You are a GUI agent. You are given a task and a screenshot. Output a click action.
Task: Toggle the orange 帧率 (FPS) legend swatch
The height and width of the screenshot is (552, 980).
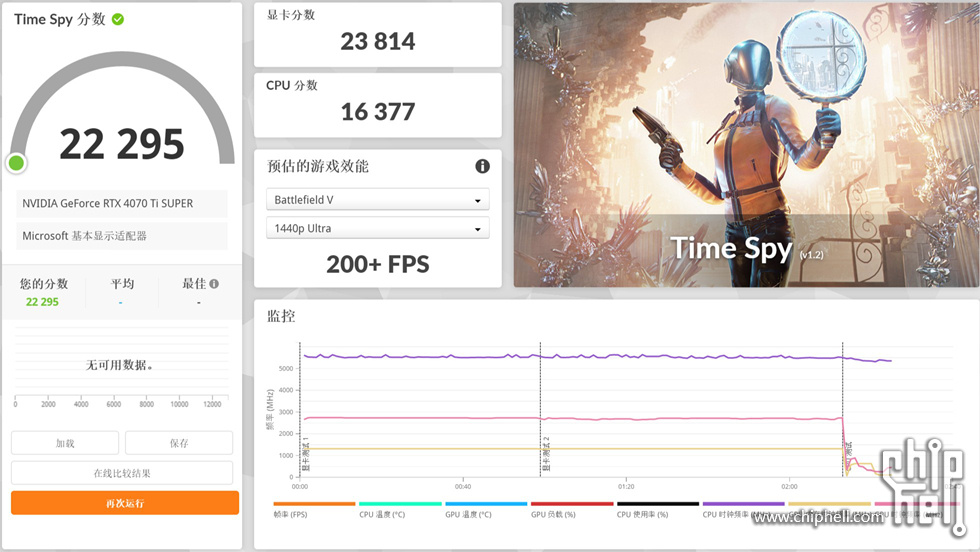click(x=314, y=503)
